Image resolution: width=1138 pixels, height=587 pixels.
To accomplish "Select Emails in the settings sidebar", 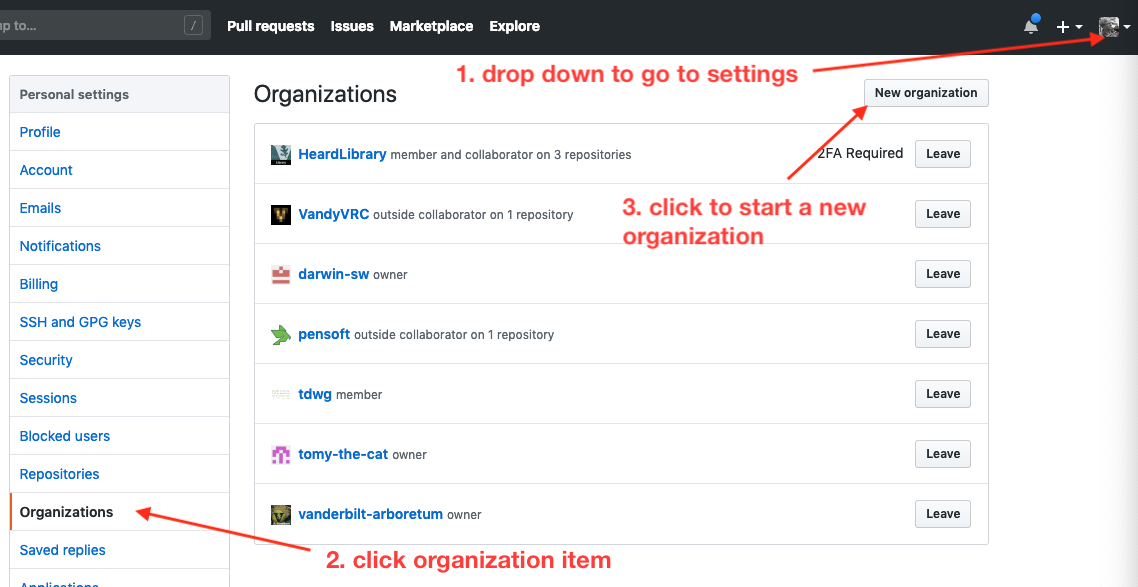I will tap(120, 208).
